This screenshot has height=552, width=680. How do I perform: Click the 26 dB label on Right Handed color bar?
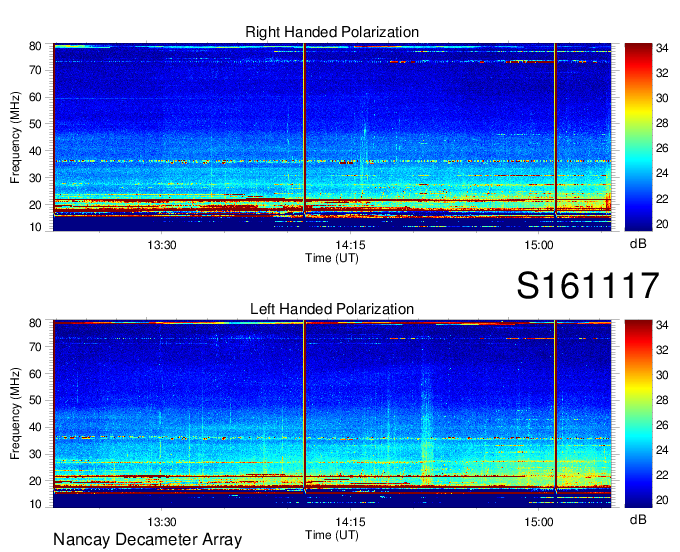click(662, 149)
